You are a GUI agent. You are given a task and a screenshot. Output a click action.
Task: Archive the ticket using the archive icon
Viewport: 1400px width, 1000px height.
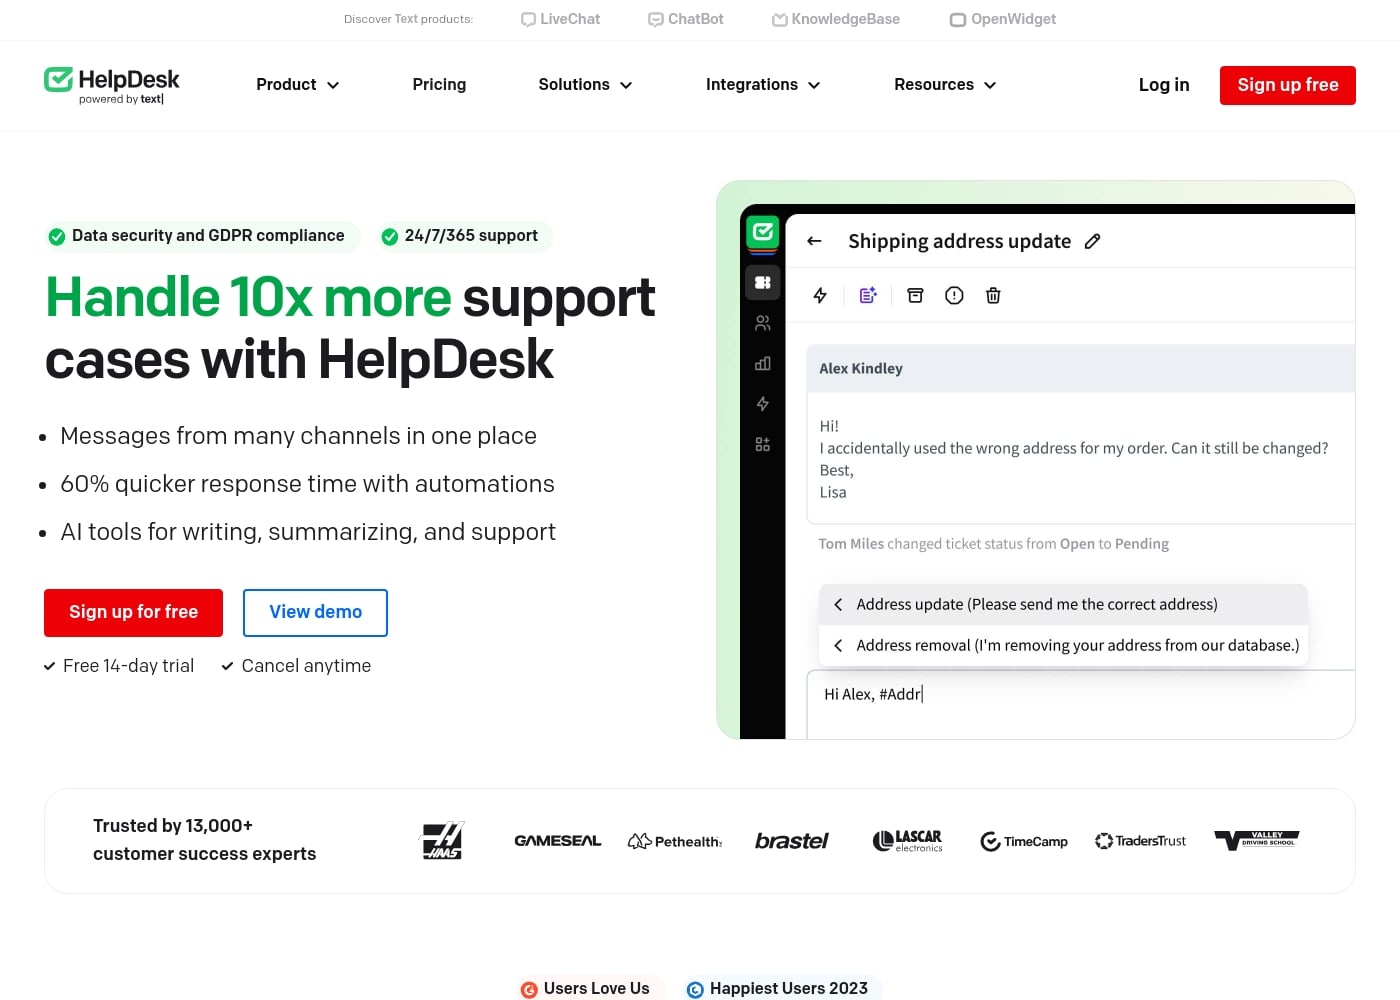coord(915,295)
